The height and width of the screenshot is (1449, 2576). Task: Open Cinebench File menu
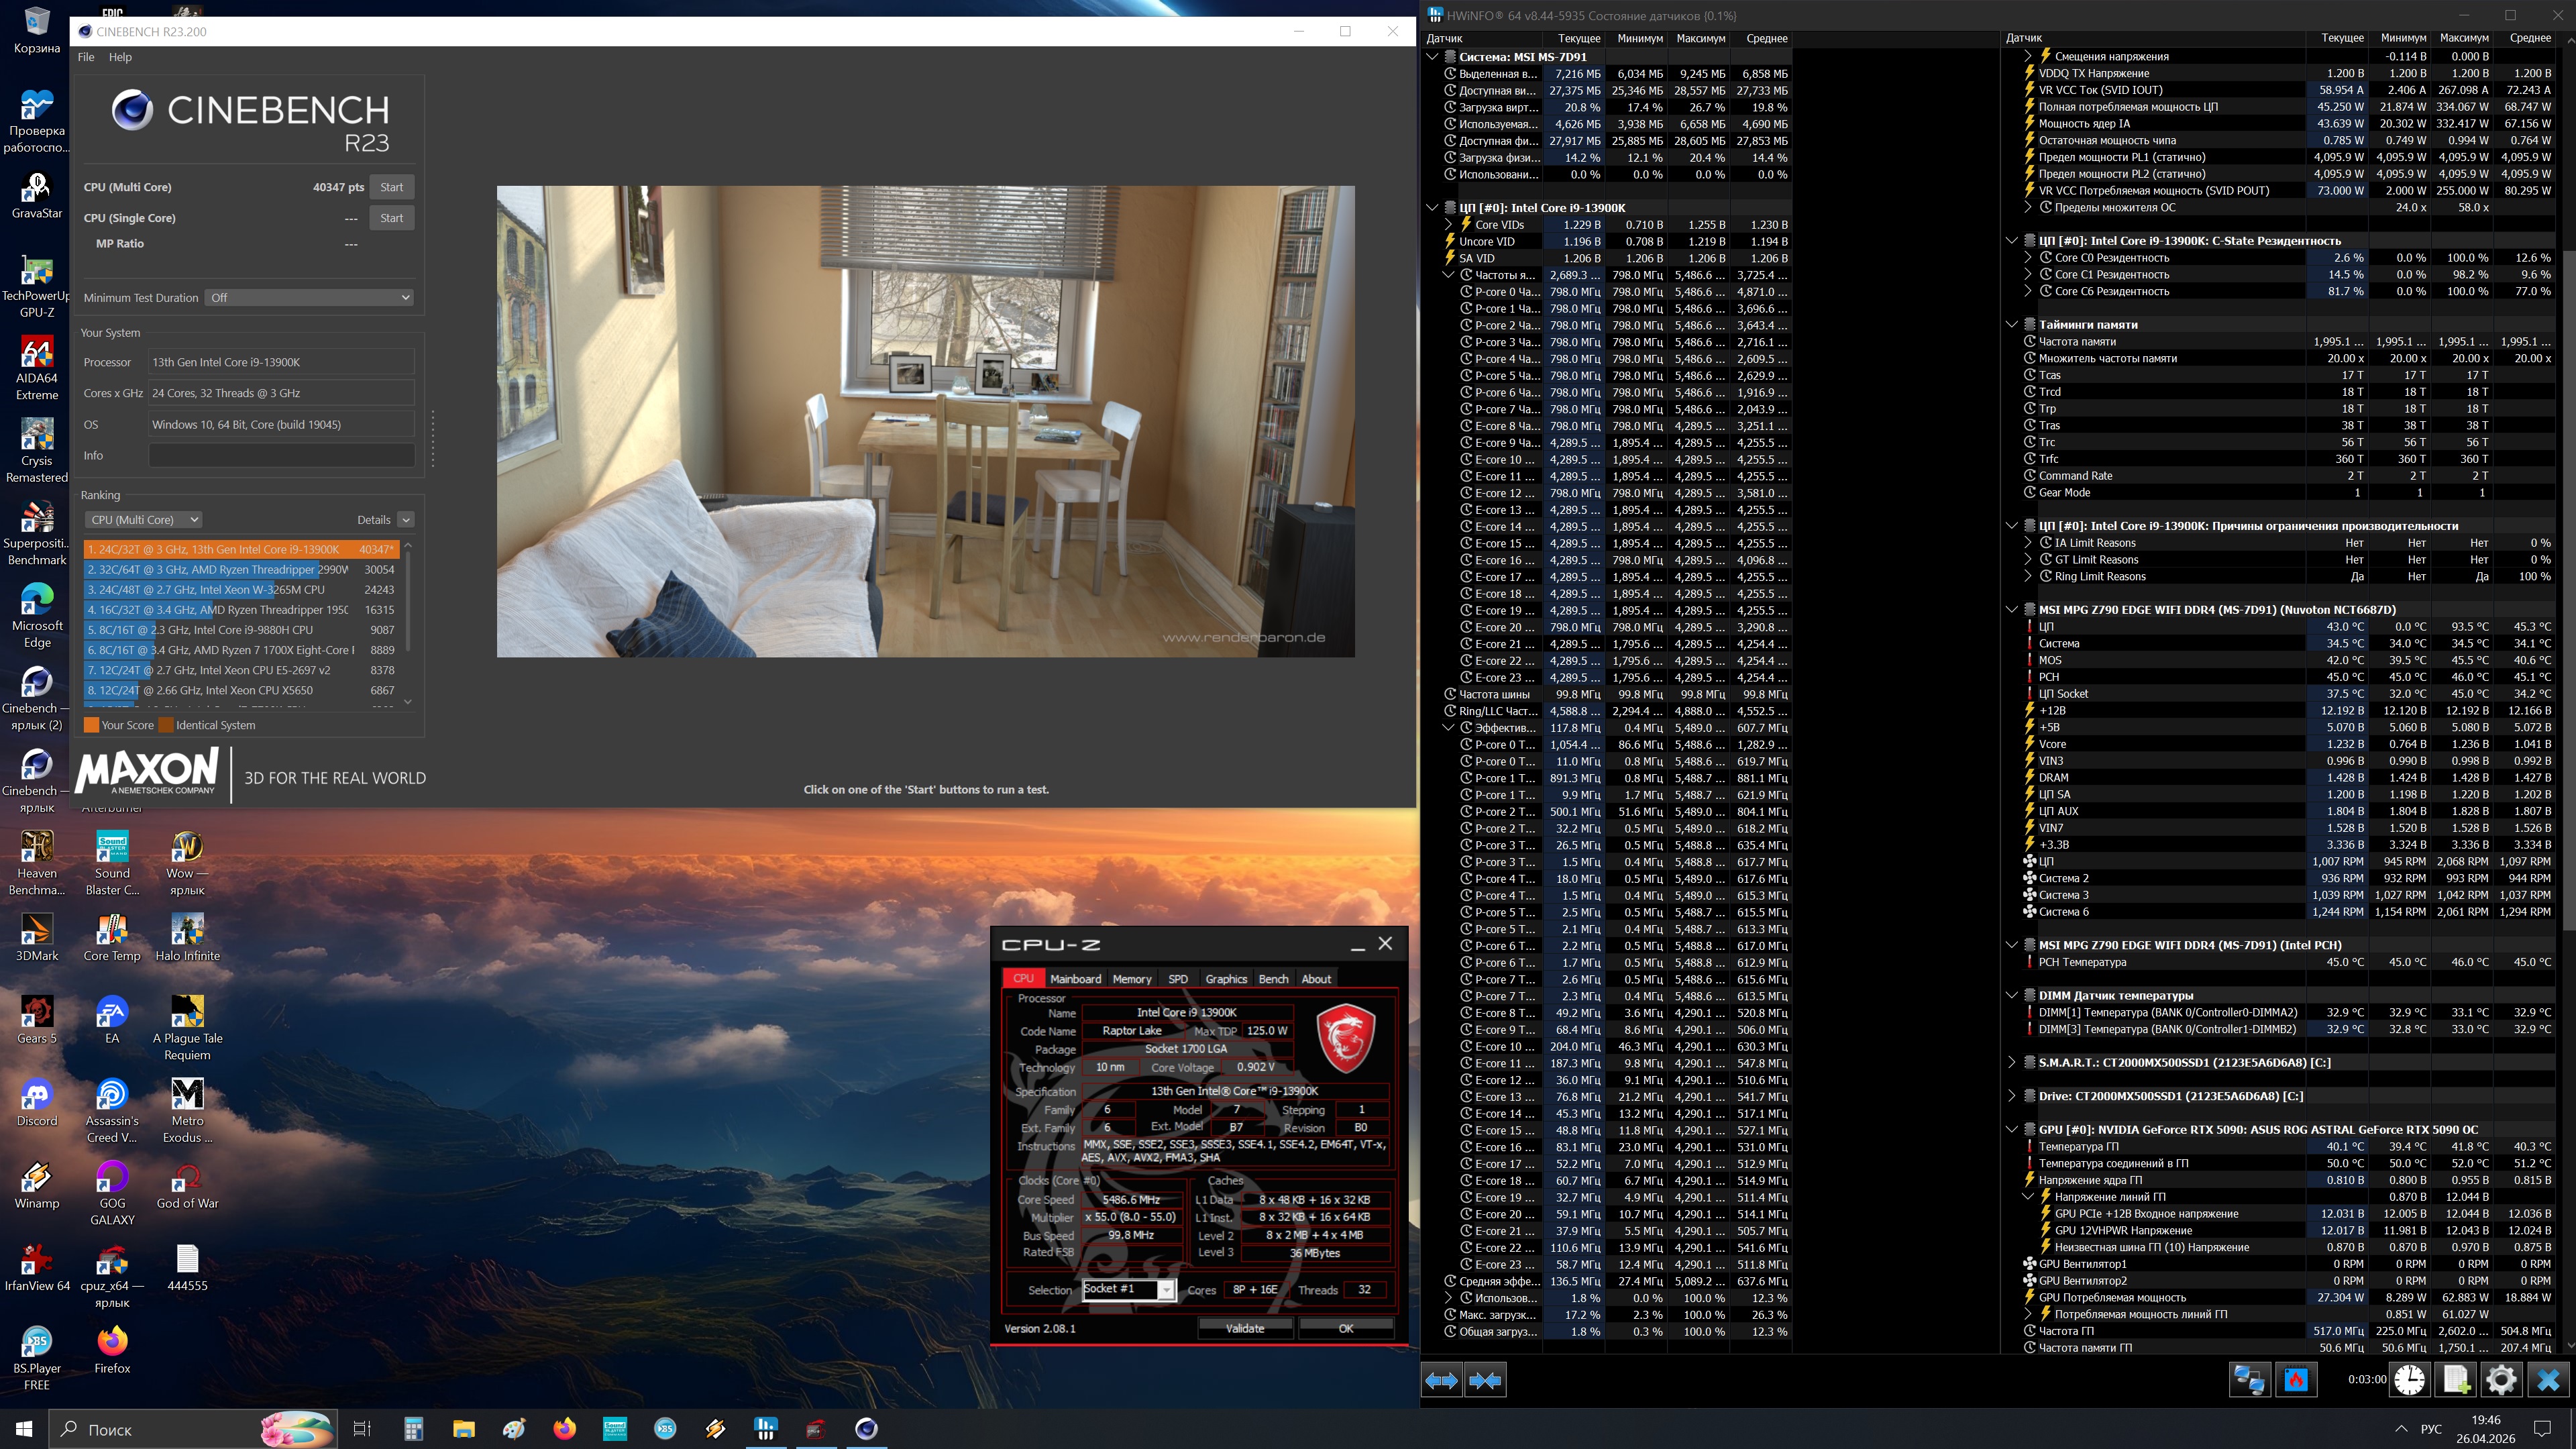click(x=86, y=57)
